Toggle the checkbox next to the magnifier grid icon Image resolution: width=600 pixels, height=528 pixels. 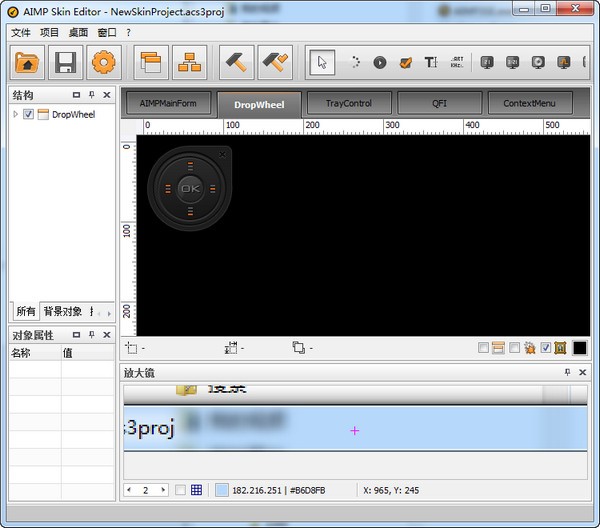(181, 490)
